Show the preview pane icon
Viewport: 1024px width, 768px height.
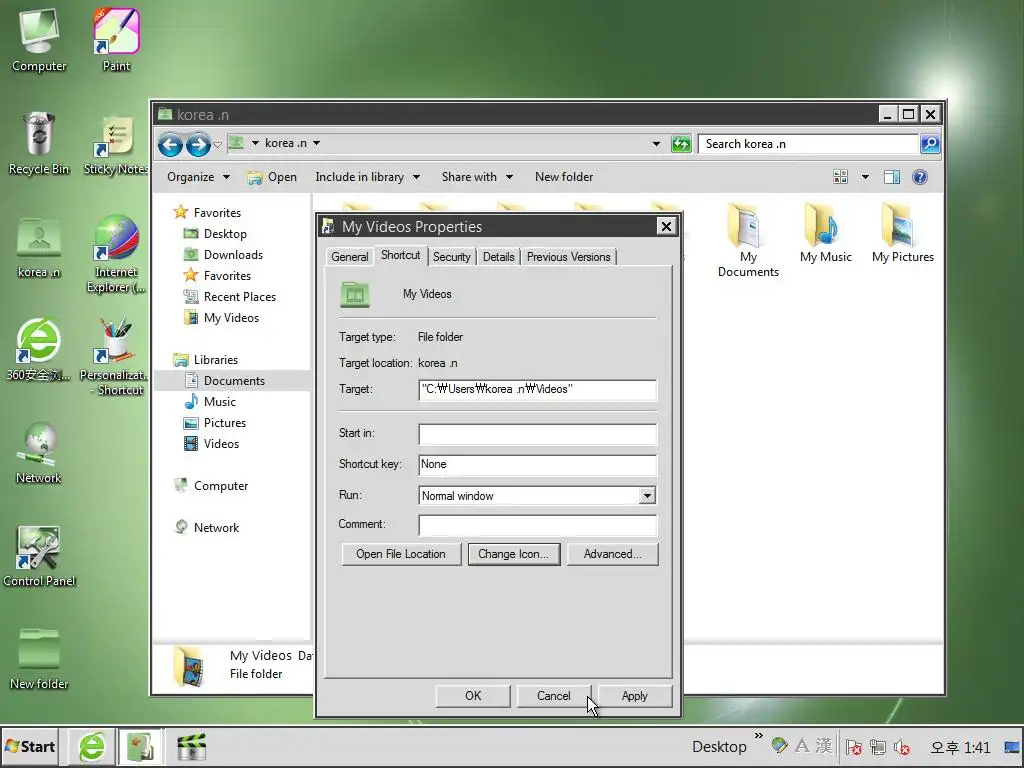tap(891, 177)
